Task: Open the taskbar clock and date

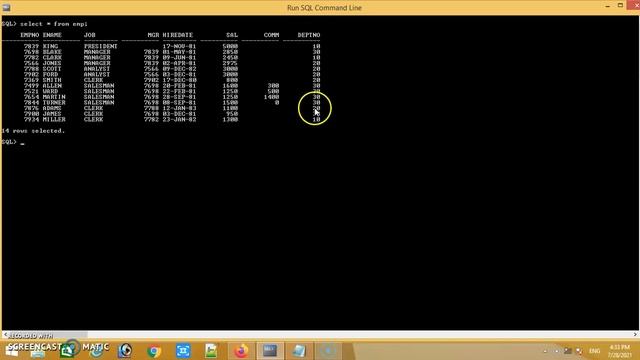Action: coord(619,351)
